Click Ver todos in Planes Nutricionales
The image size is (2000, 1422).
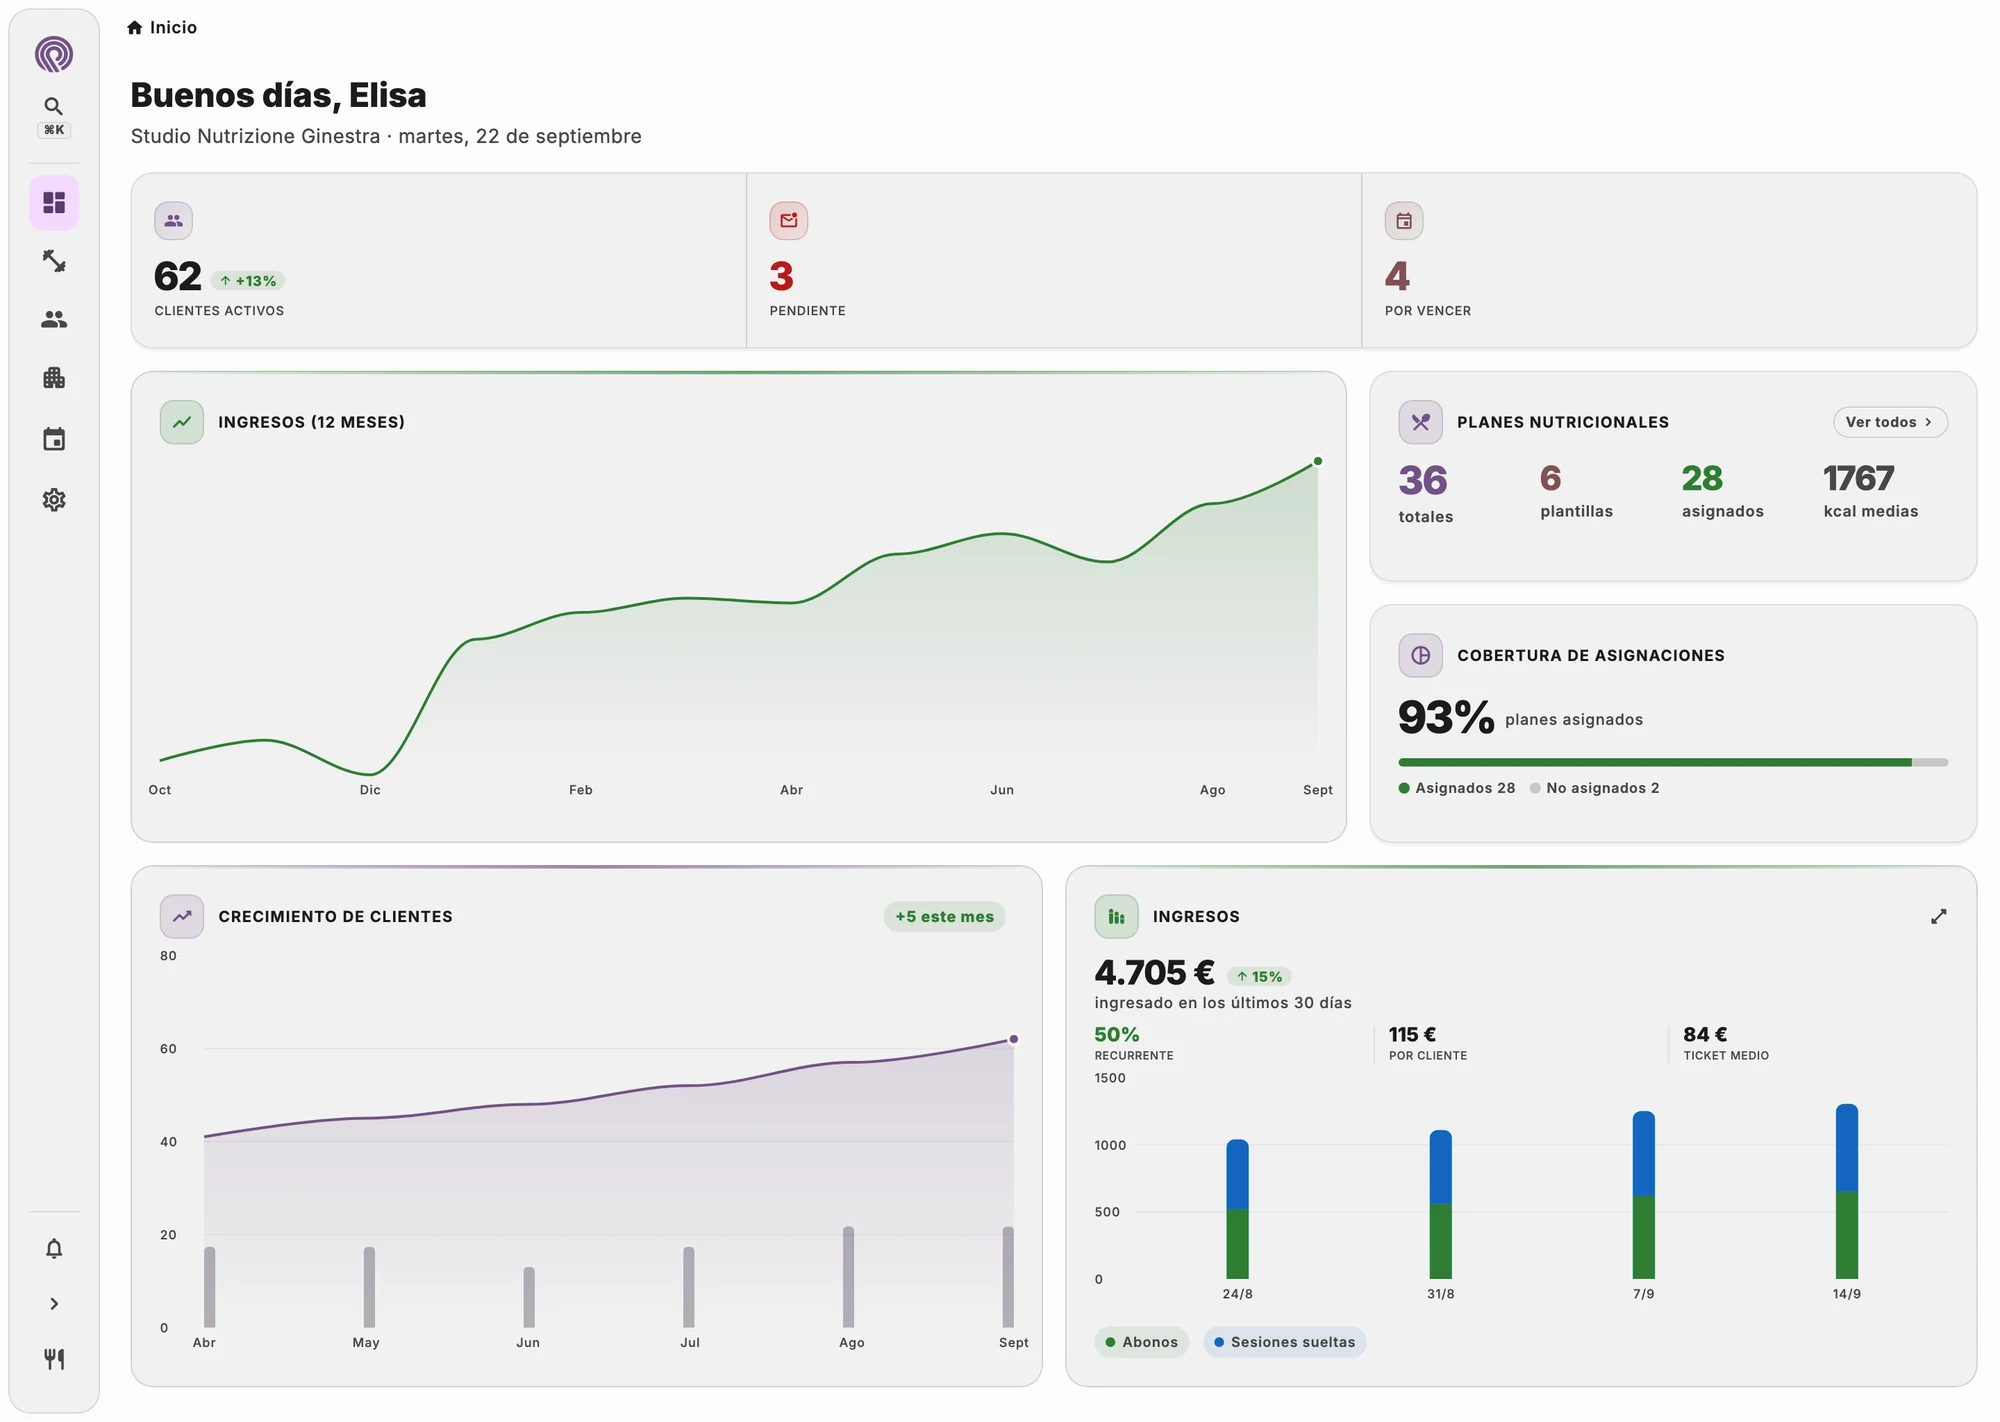pos(1890,422)
